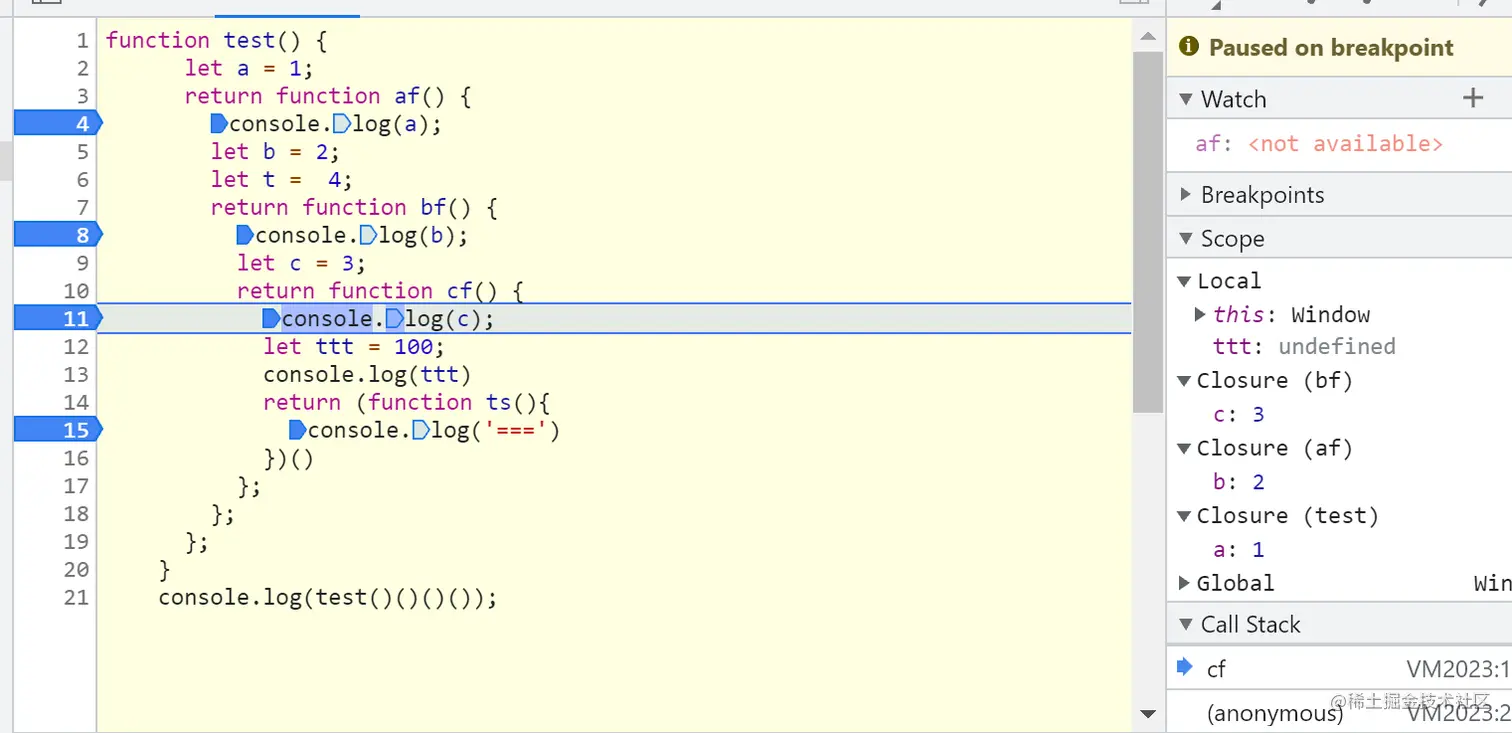
Task: Click the 'return function af() {' code line
Action: (x=328, y=96)
